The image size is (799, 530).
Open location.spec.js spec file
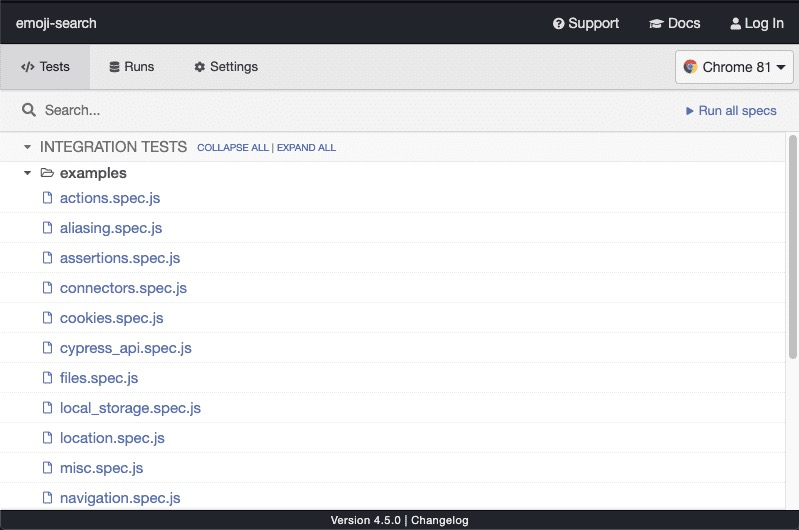coord(112,438)
